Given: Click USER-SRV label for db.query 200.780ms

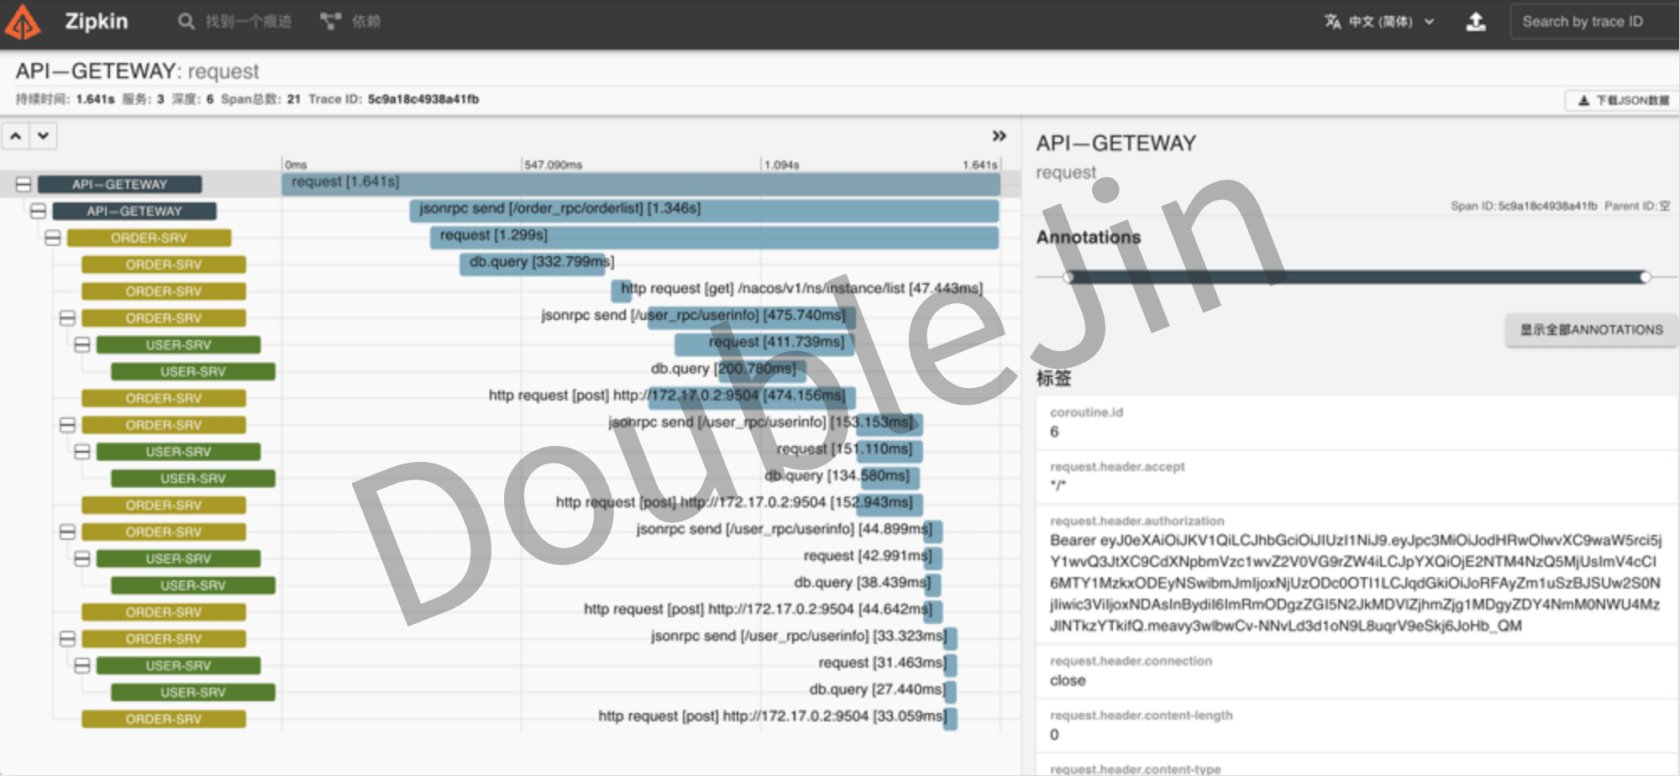Looking at the screenshot, I should click(193, 372).
